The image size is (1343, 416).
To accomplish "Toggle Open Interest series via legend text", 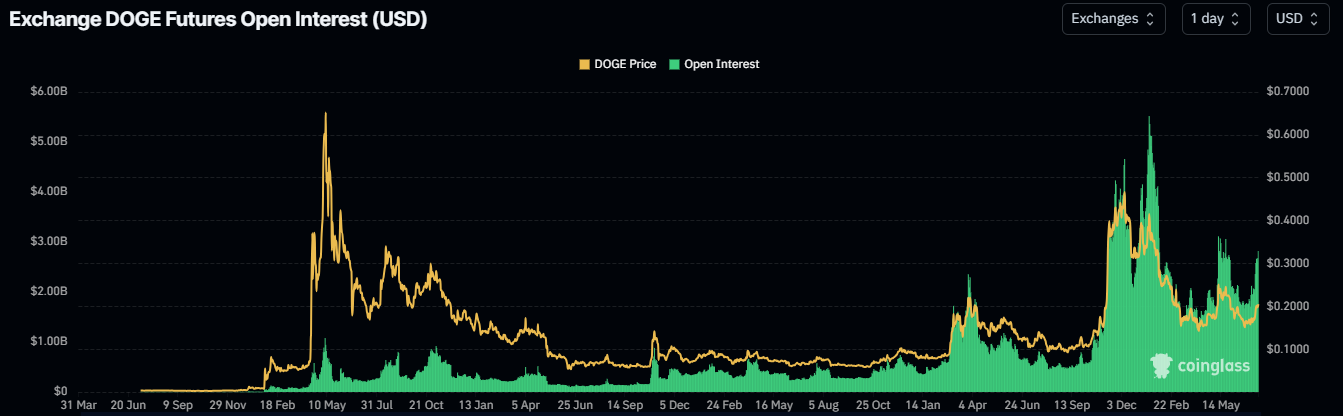I will coord(721,64).
